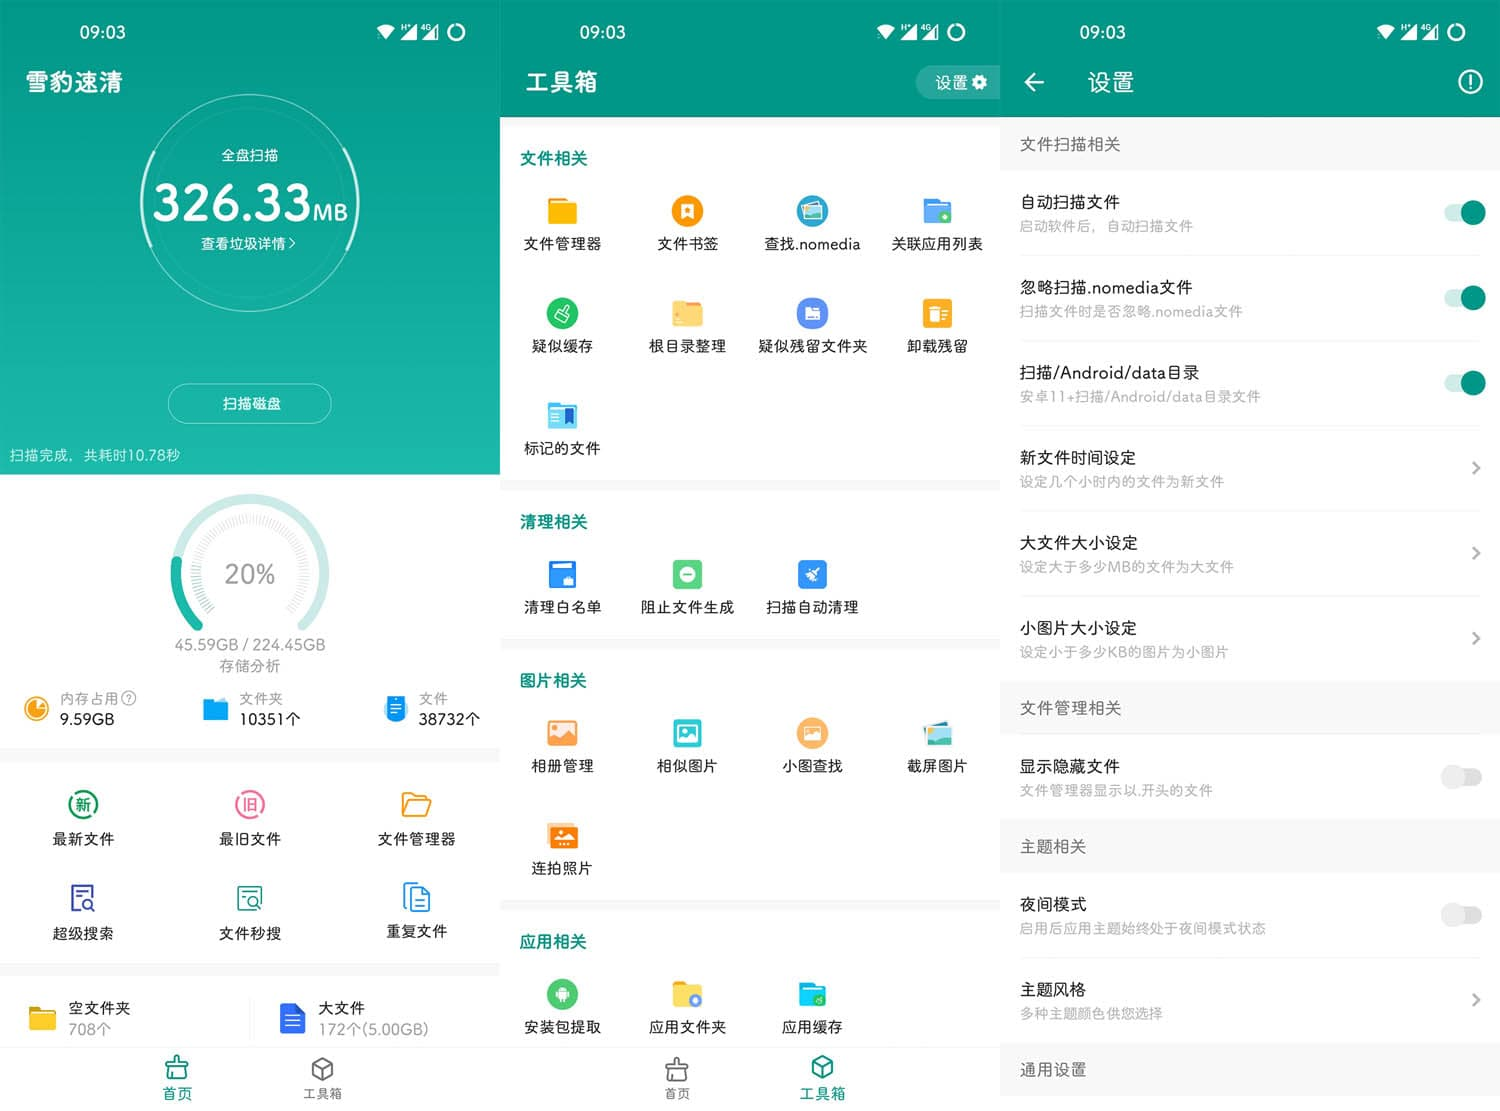This screenshot has height=1111, width=1500.
Task: Click the 20% storage usage ring
Action: click(249, 574)
